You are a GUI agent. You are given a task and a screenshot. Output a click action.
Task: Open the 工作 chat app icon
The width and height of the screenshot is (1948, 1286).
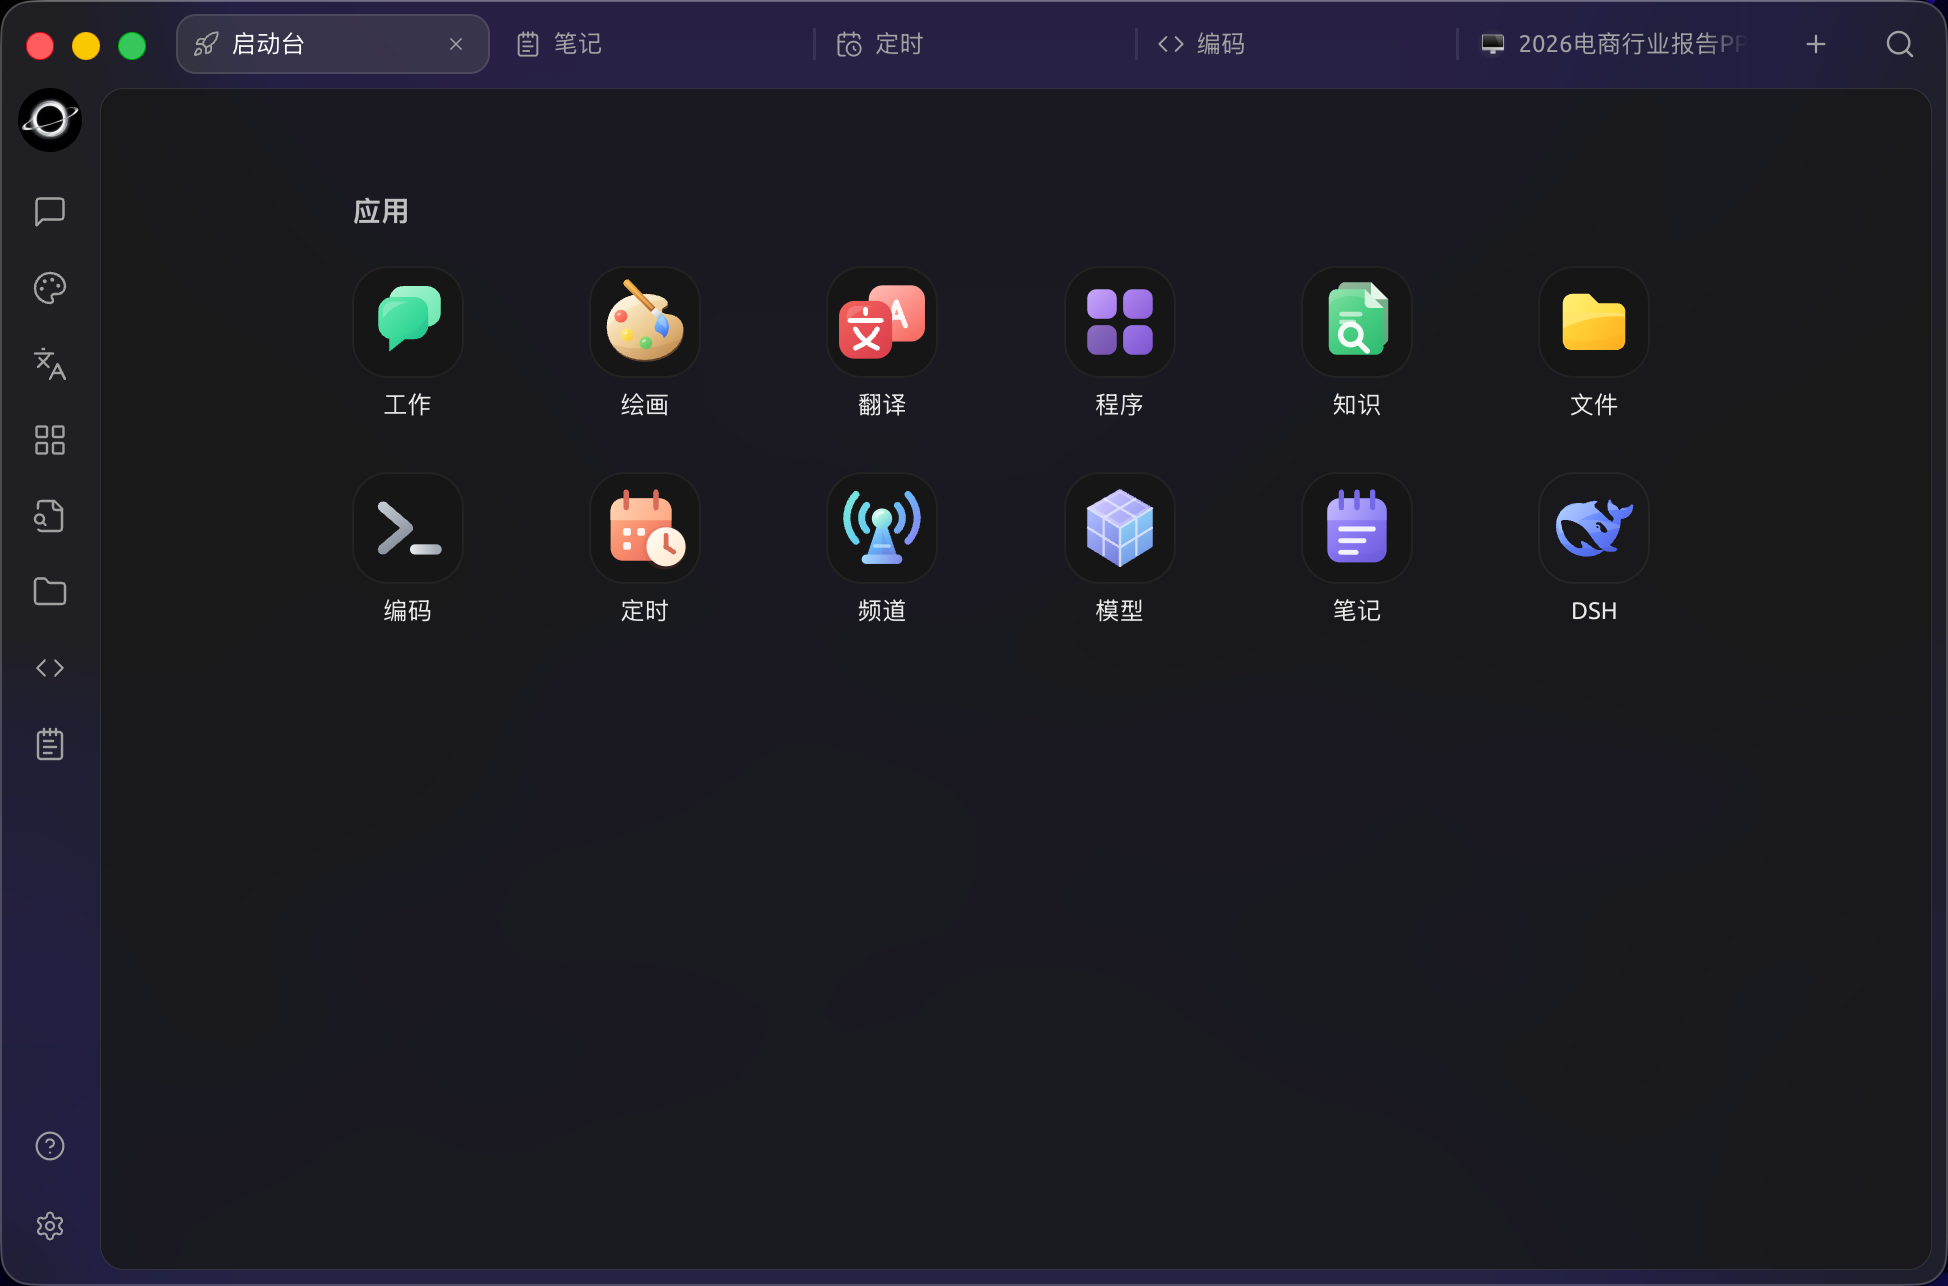tap(407, 322)
